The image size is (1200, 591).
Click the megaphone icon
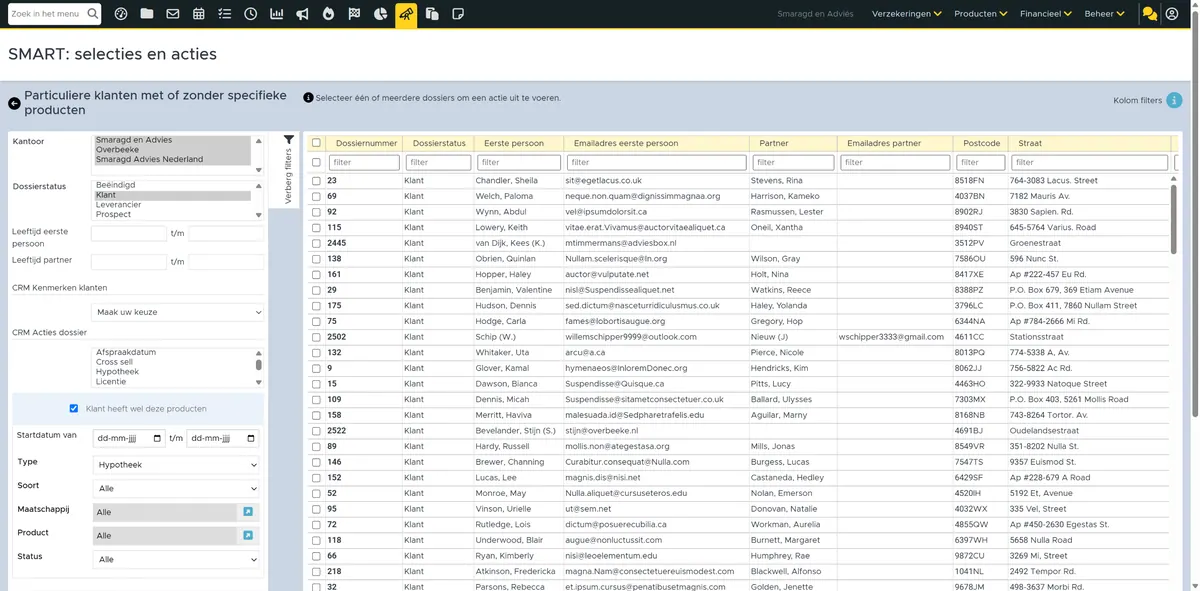[x=302, y=14]
